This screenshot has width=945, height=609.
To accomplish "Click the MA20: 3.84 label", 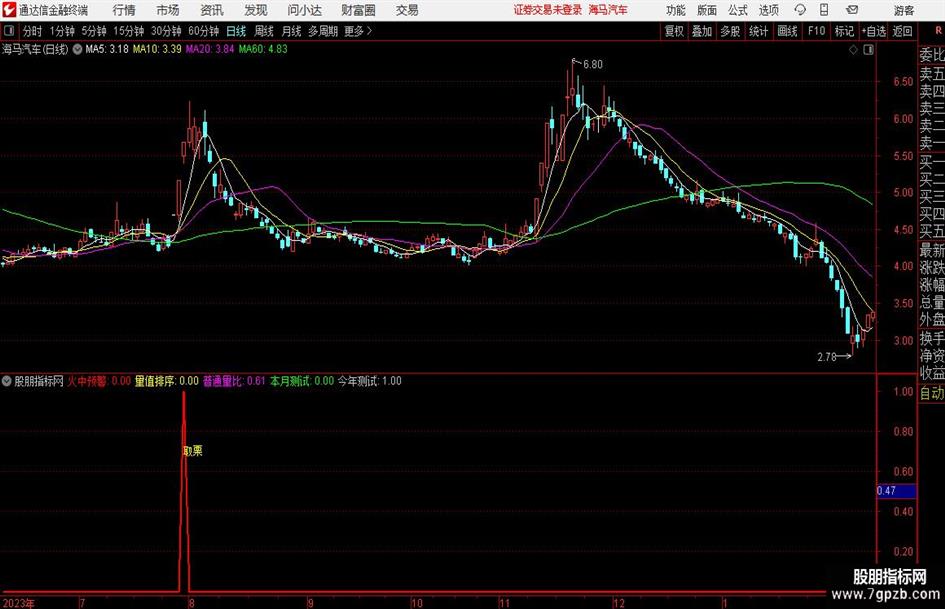I will click(209, 49).
